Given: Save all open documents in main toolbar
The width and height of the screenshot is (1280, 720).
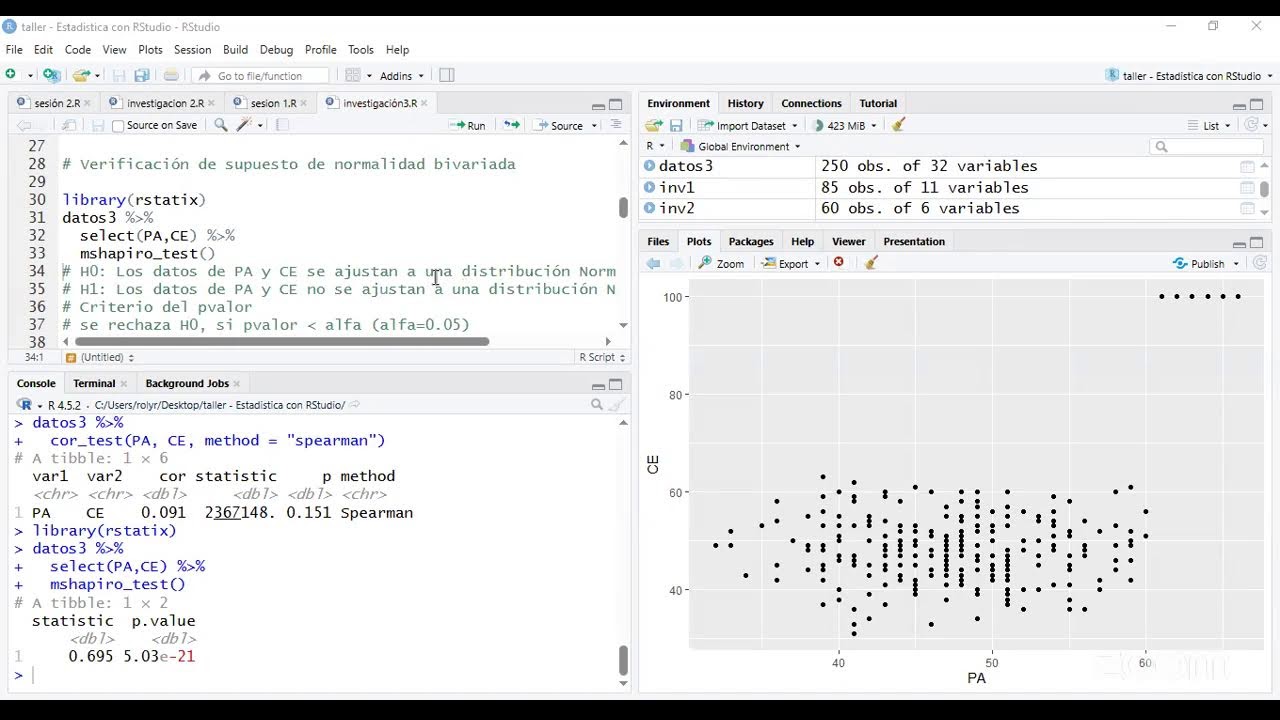Looking at the screenshot, I should click(x=142, y=75).
